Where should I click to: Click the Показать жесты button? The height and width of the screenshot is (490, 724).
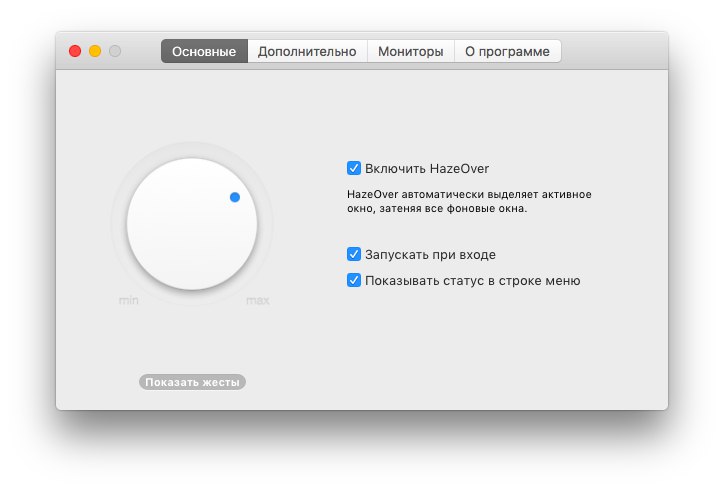click(x=192, y=382)
